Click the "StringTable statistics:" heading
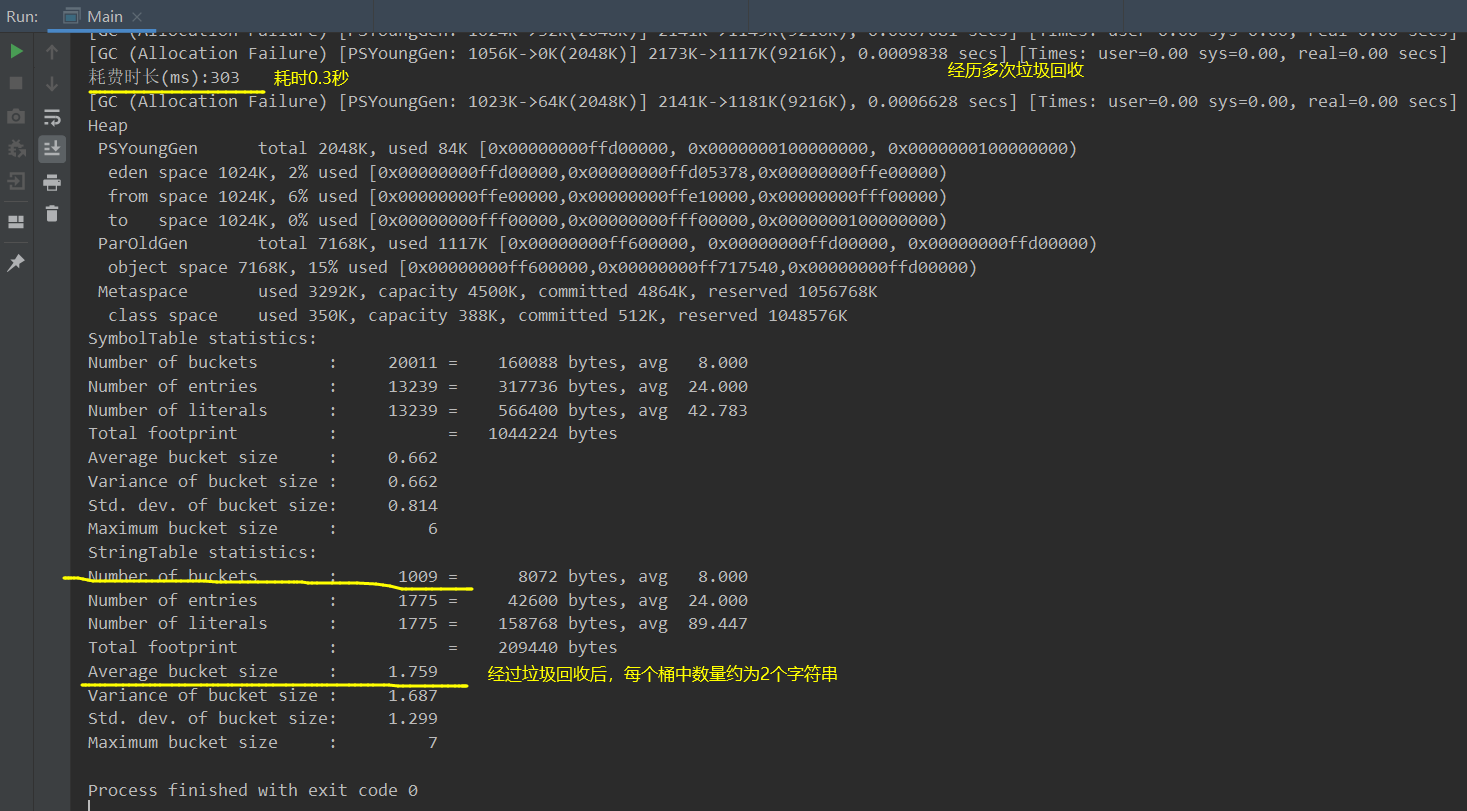The image size is (1467, 811). pos(202,552)
